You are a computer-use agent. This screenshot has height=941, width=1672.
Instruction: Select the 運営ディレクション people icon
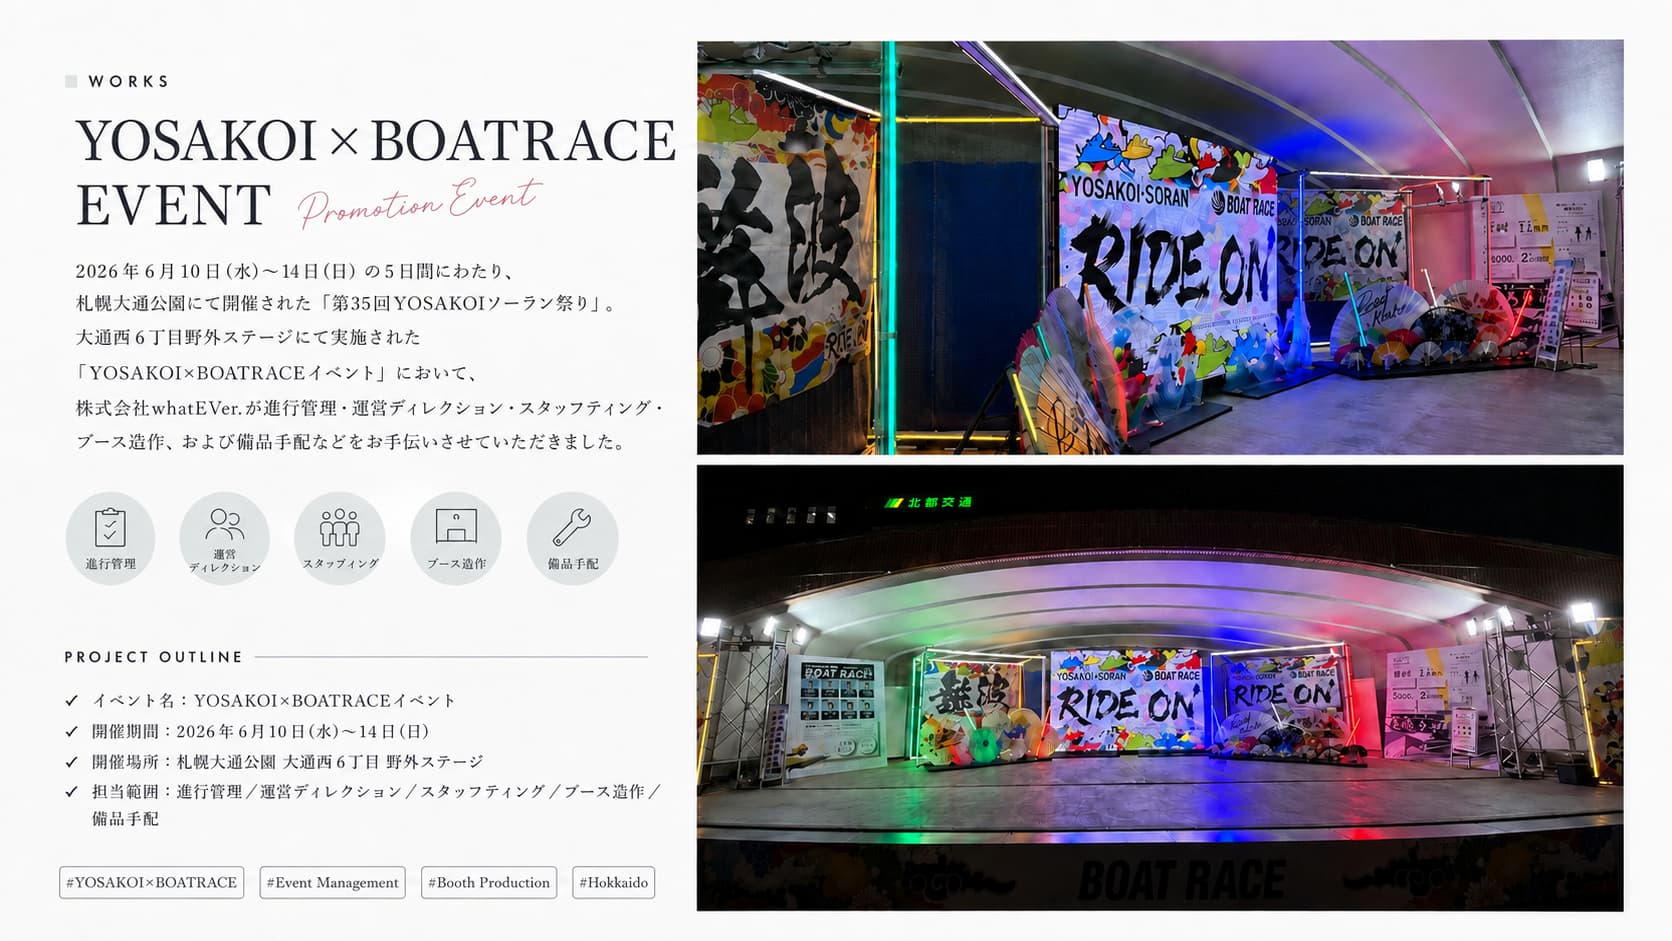(x=225, y=537)
